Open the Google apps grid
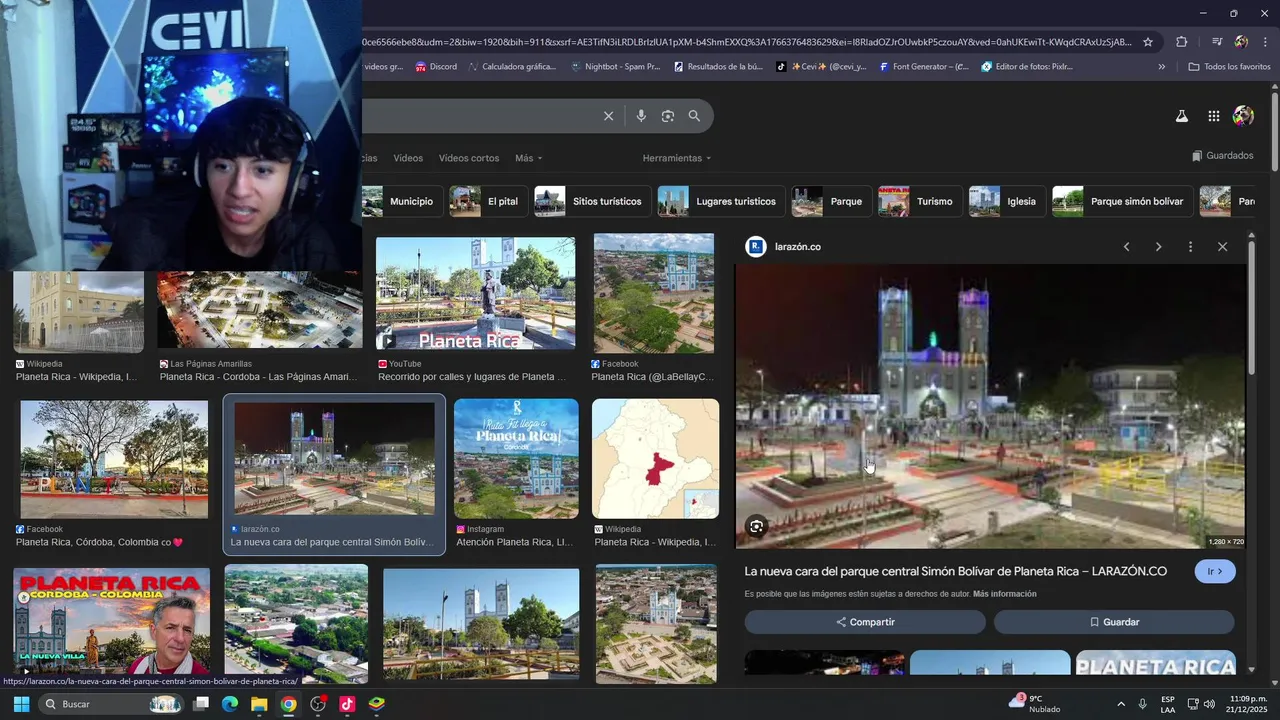 (1213, 116)
